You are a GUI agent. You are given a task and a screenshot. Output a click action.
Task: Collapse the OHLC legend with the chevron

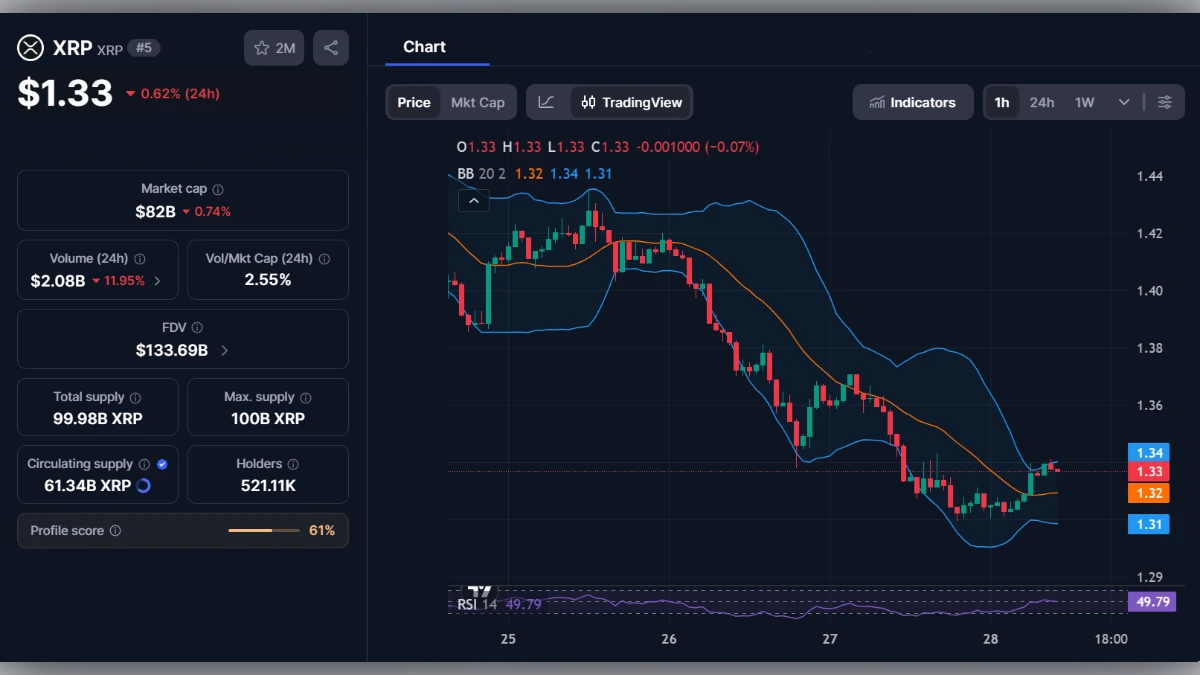(x=473, y=200)
